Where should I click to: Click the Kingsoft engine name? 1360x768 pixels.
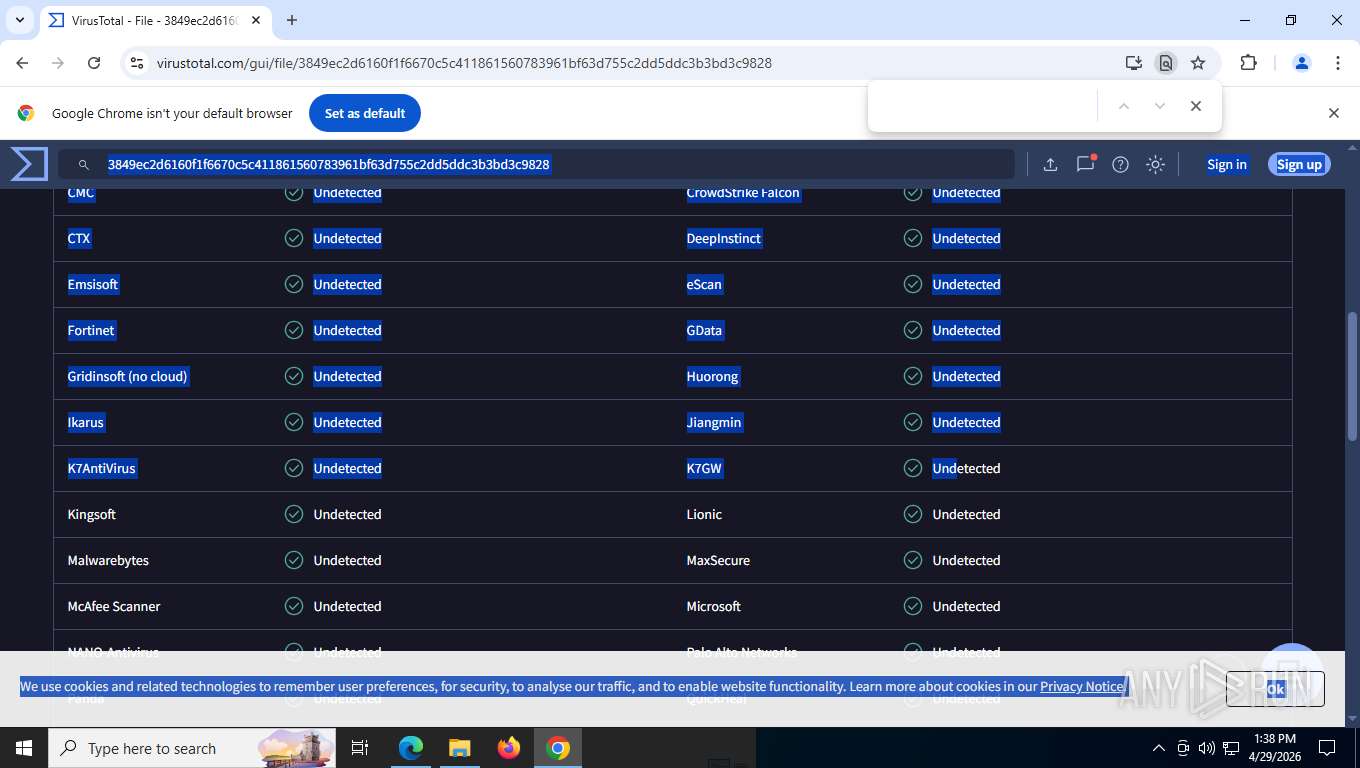click(x=92, y=514)
